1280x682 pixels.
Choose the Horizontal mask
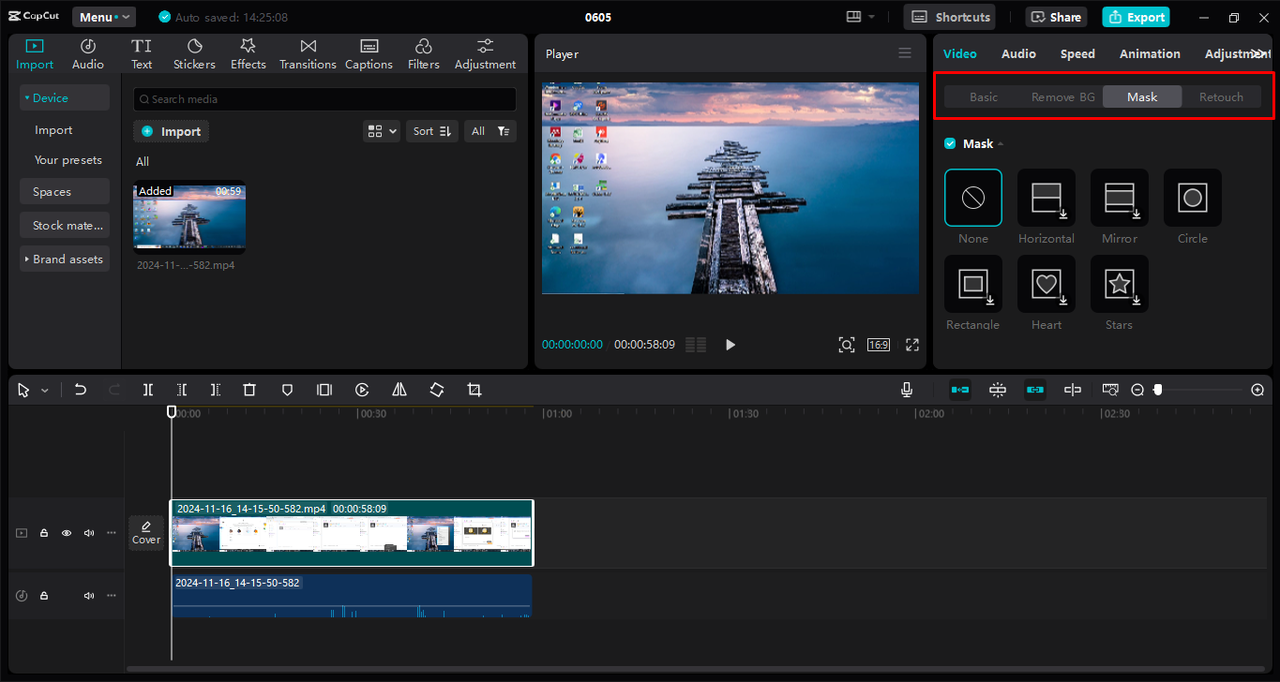(1046, 198)
